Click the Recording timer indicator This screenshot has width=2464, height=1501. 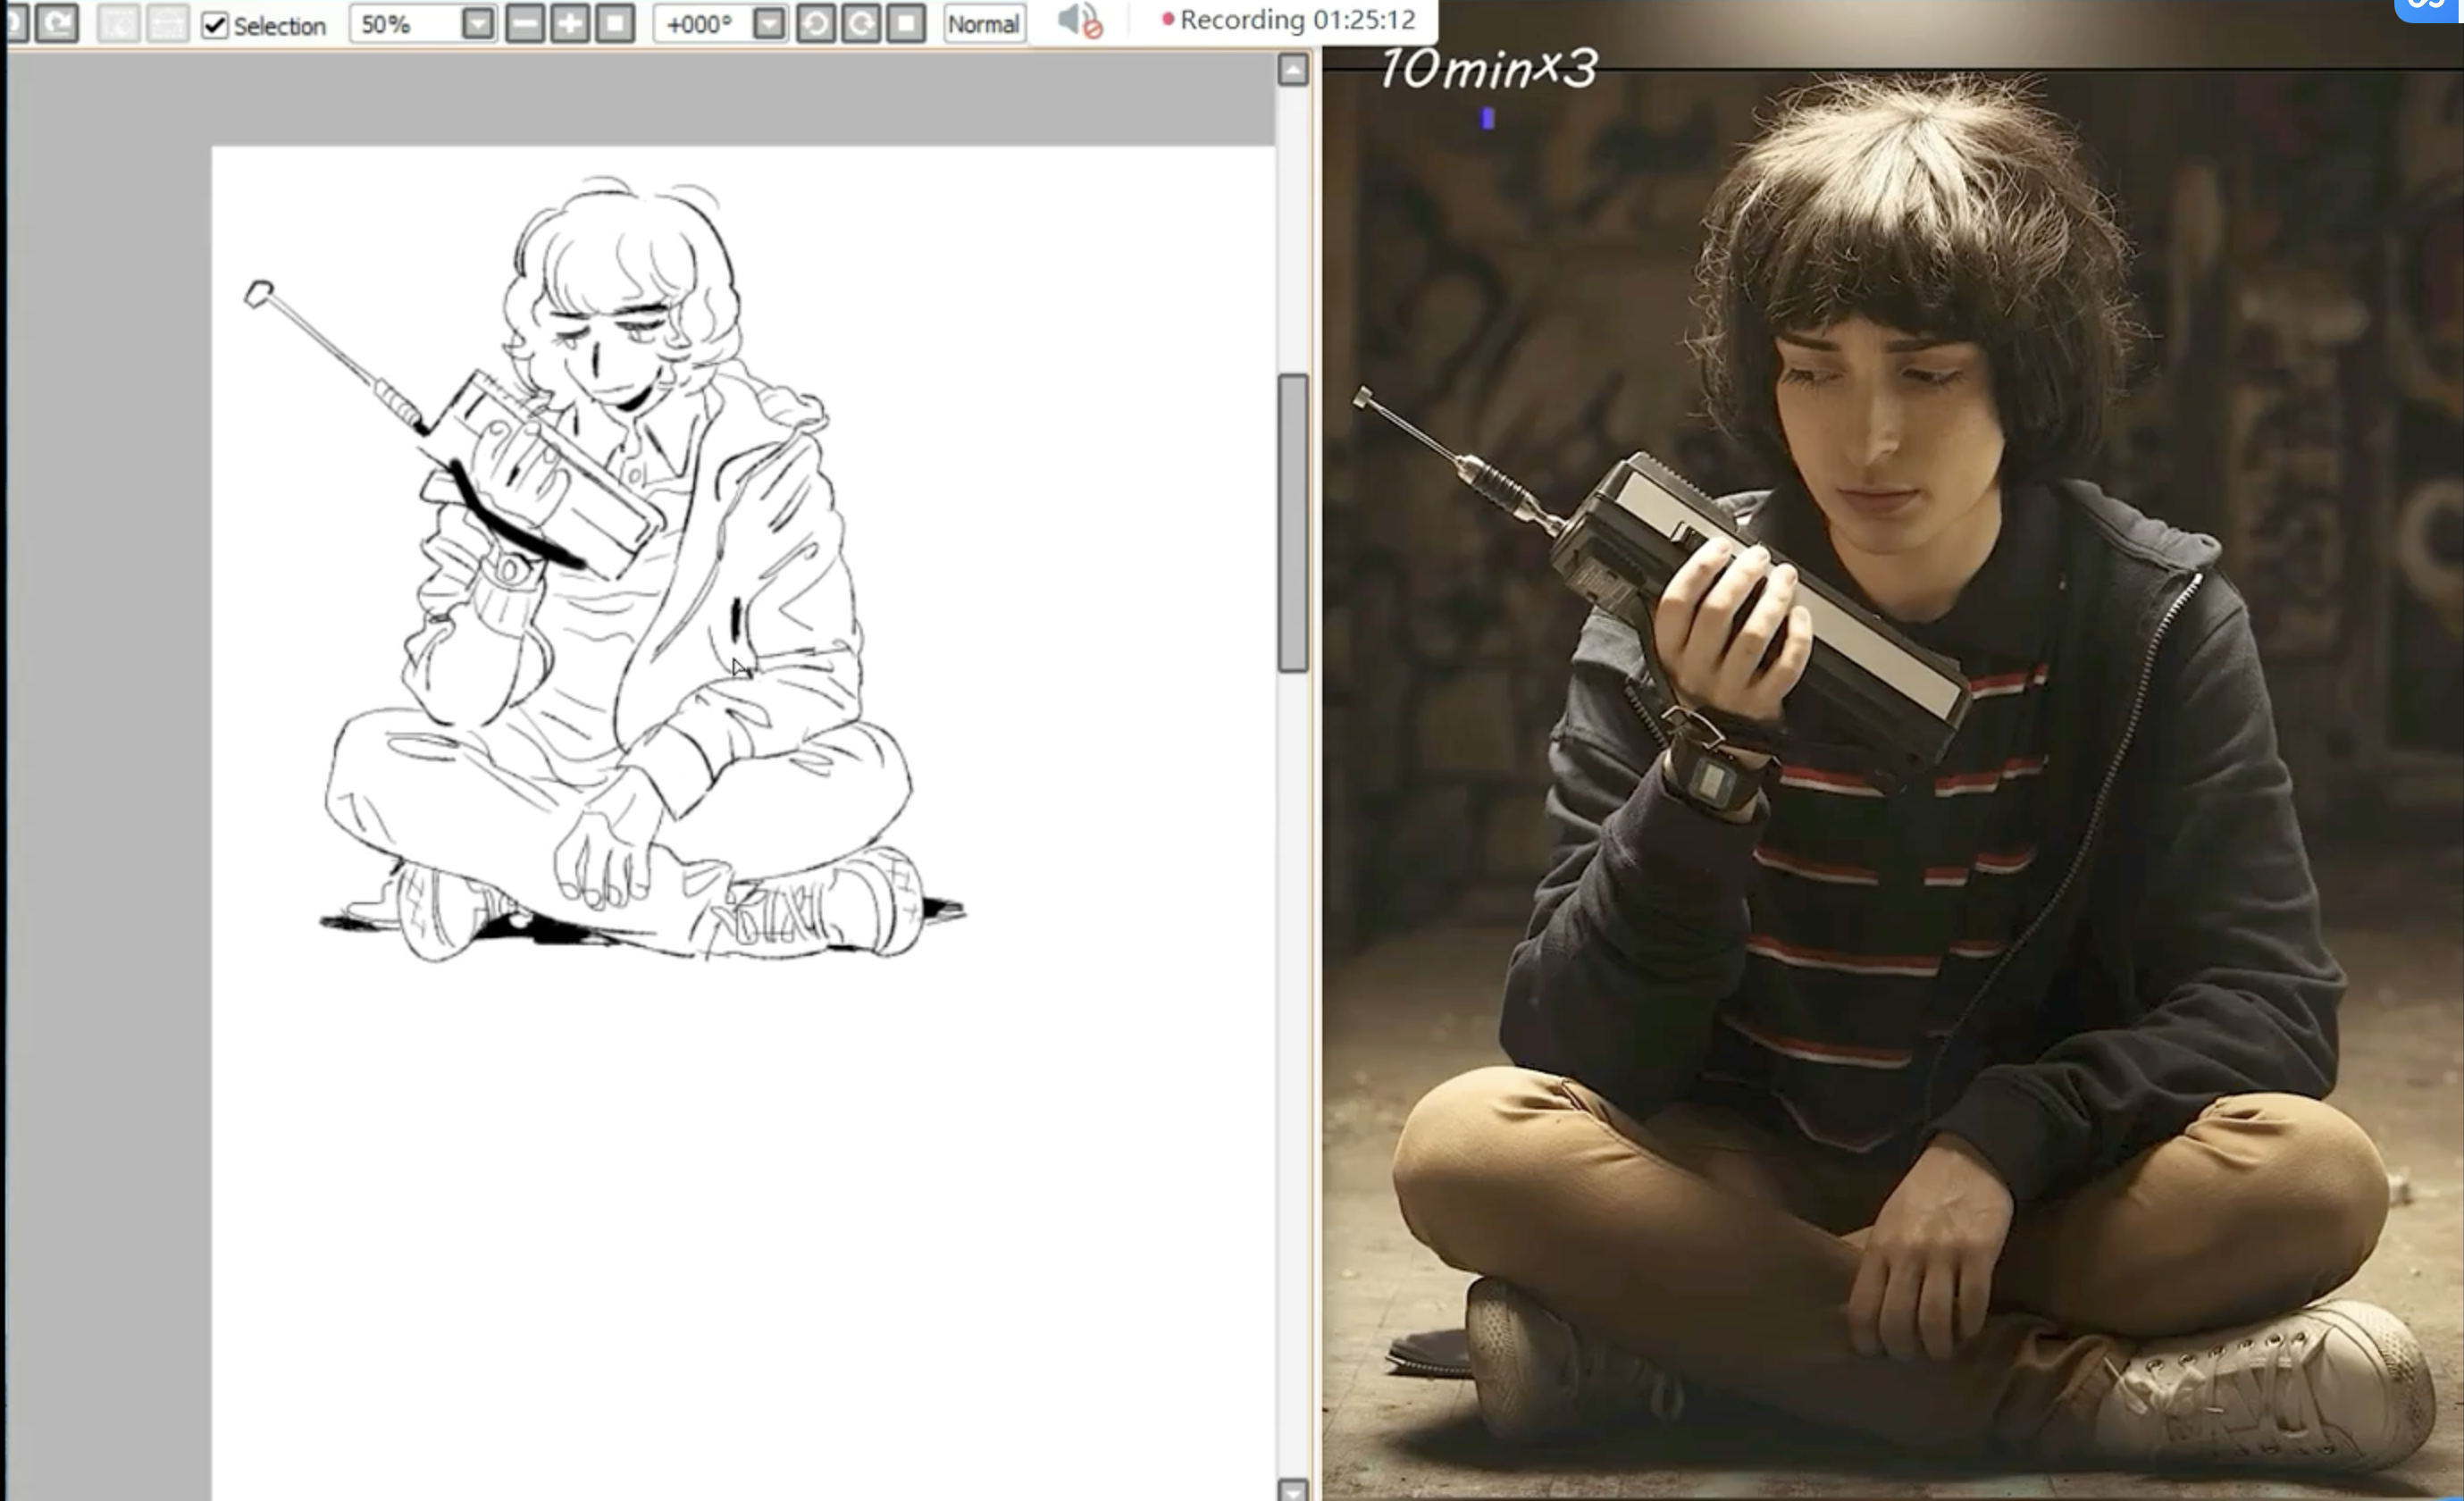click(x=1288, y=20)
